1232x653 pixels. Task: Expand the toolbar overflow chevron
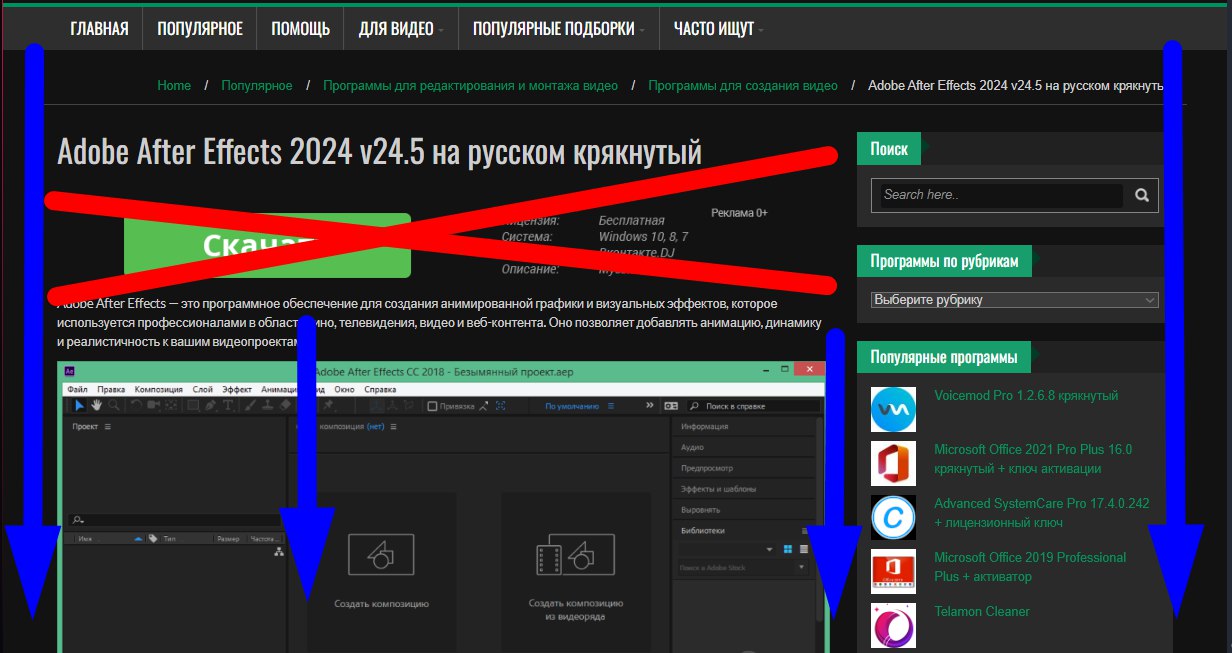[x=650, y=405]
